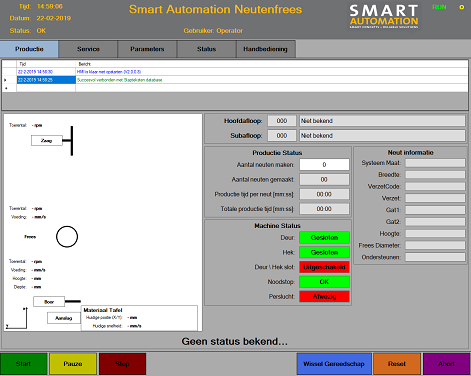The height and width of the screenshot is (376, 471).
Task: Click the Aantal neuten maken input field
Action: [324, 165]
